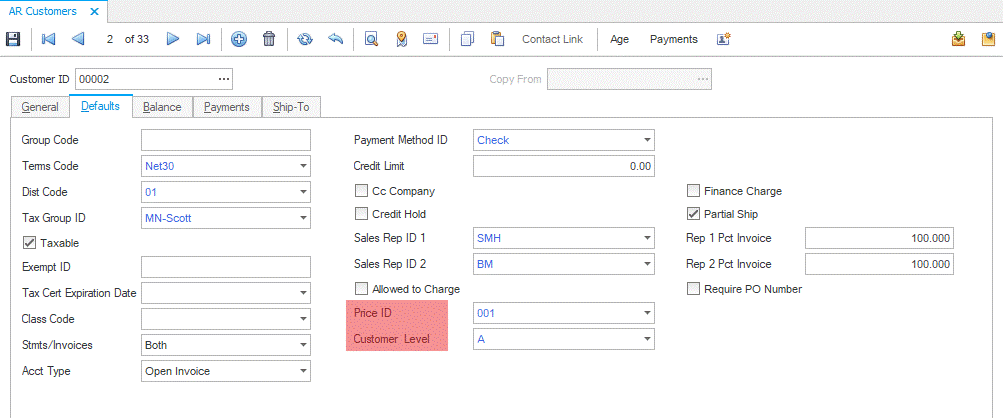The height and width of the screenshot is (418, 1003).
Task: Click the Save disk icon
Action: [x=13, y=39]
